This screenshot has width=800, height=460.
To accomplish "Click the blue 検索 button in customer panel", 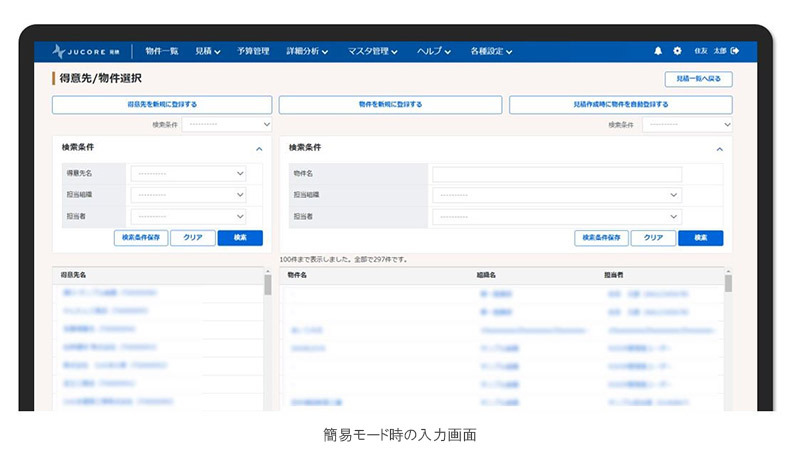I will 240,238.
